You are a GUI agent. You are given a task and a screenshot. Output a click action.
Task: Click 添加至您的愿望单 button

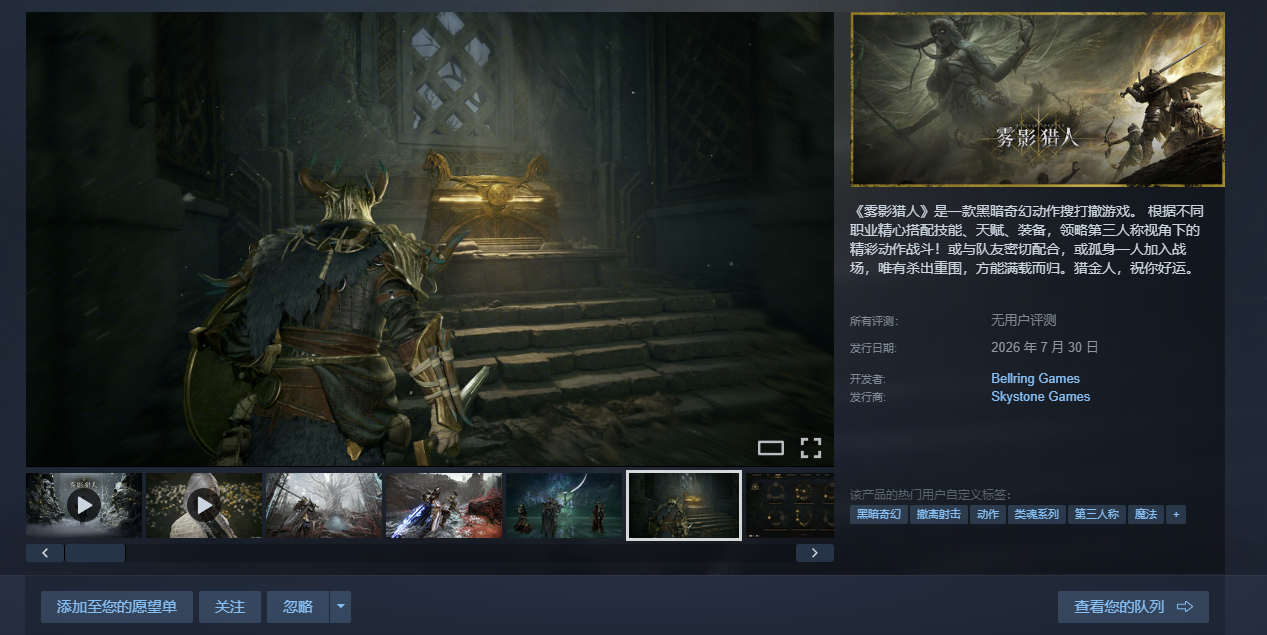coord(117,607)
